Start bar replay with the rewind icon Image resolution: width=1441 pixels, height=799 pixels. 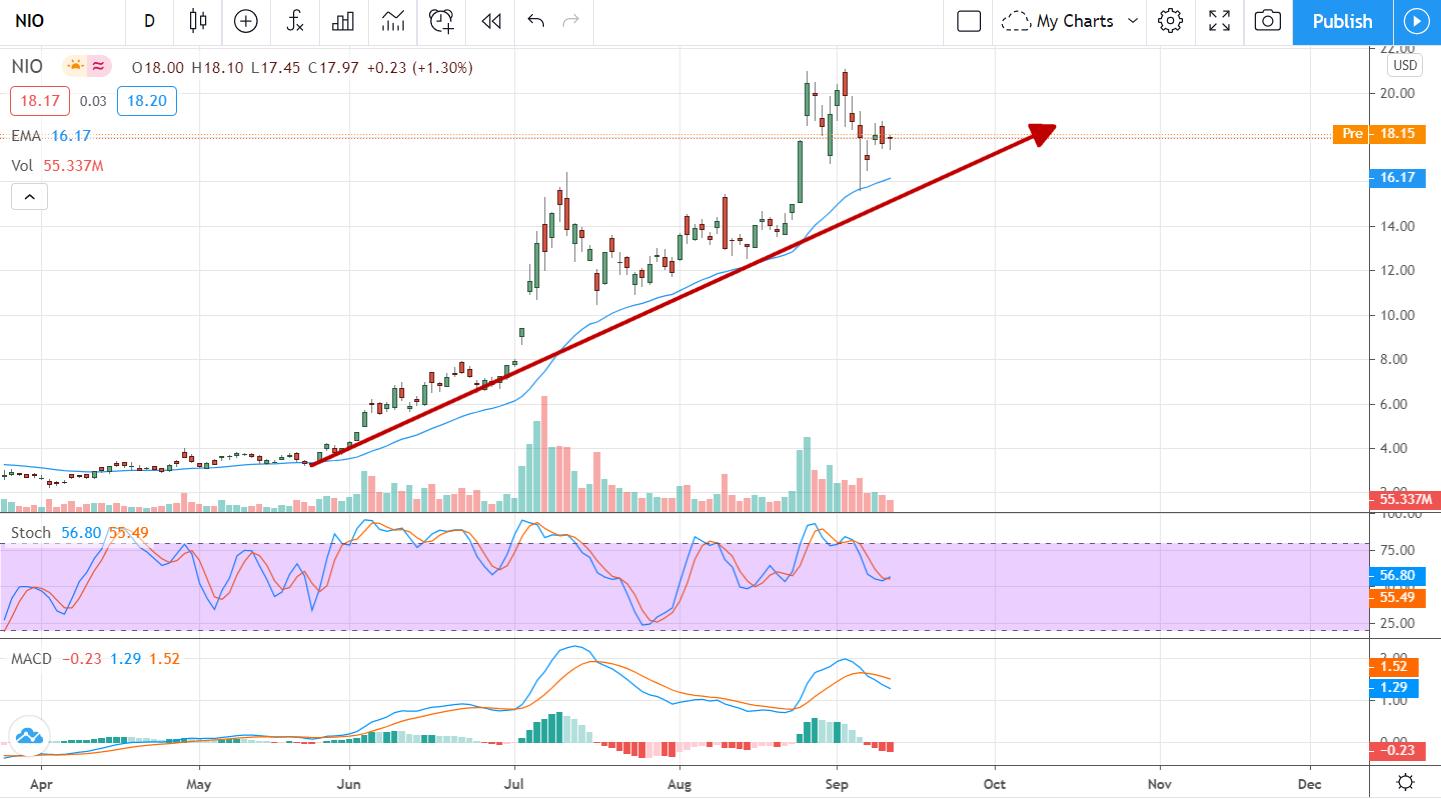(x=490, y=21)
